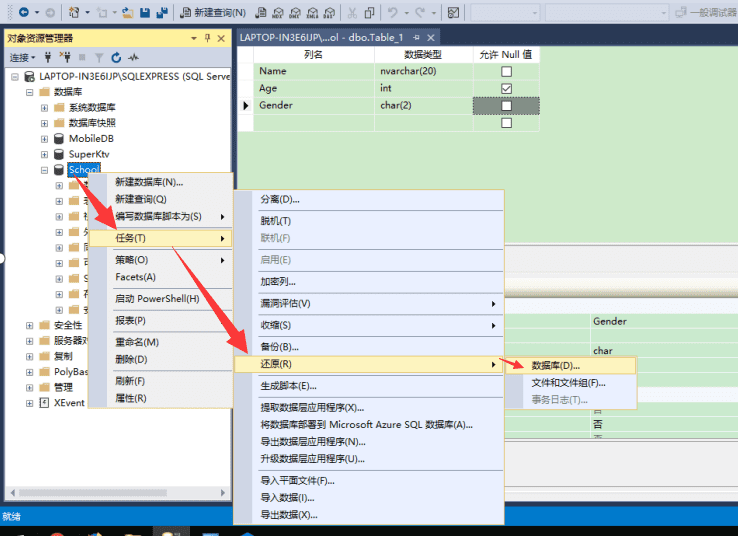Collapse the School database node

[44, 170]
